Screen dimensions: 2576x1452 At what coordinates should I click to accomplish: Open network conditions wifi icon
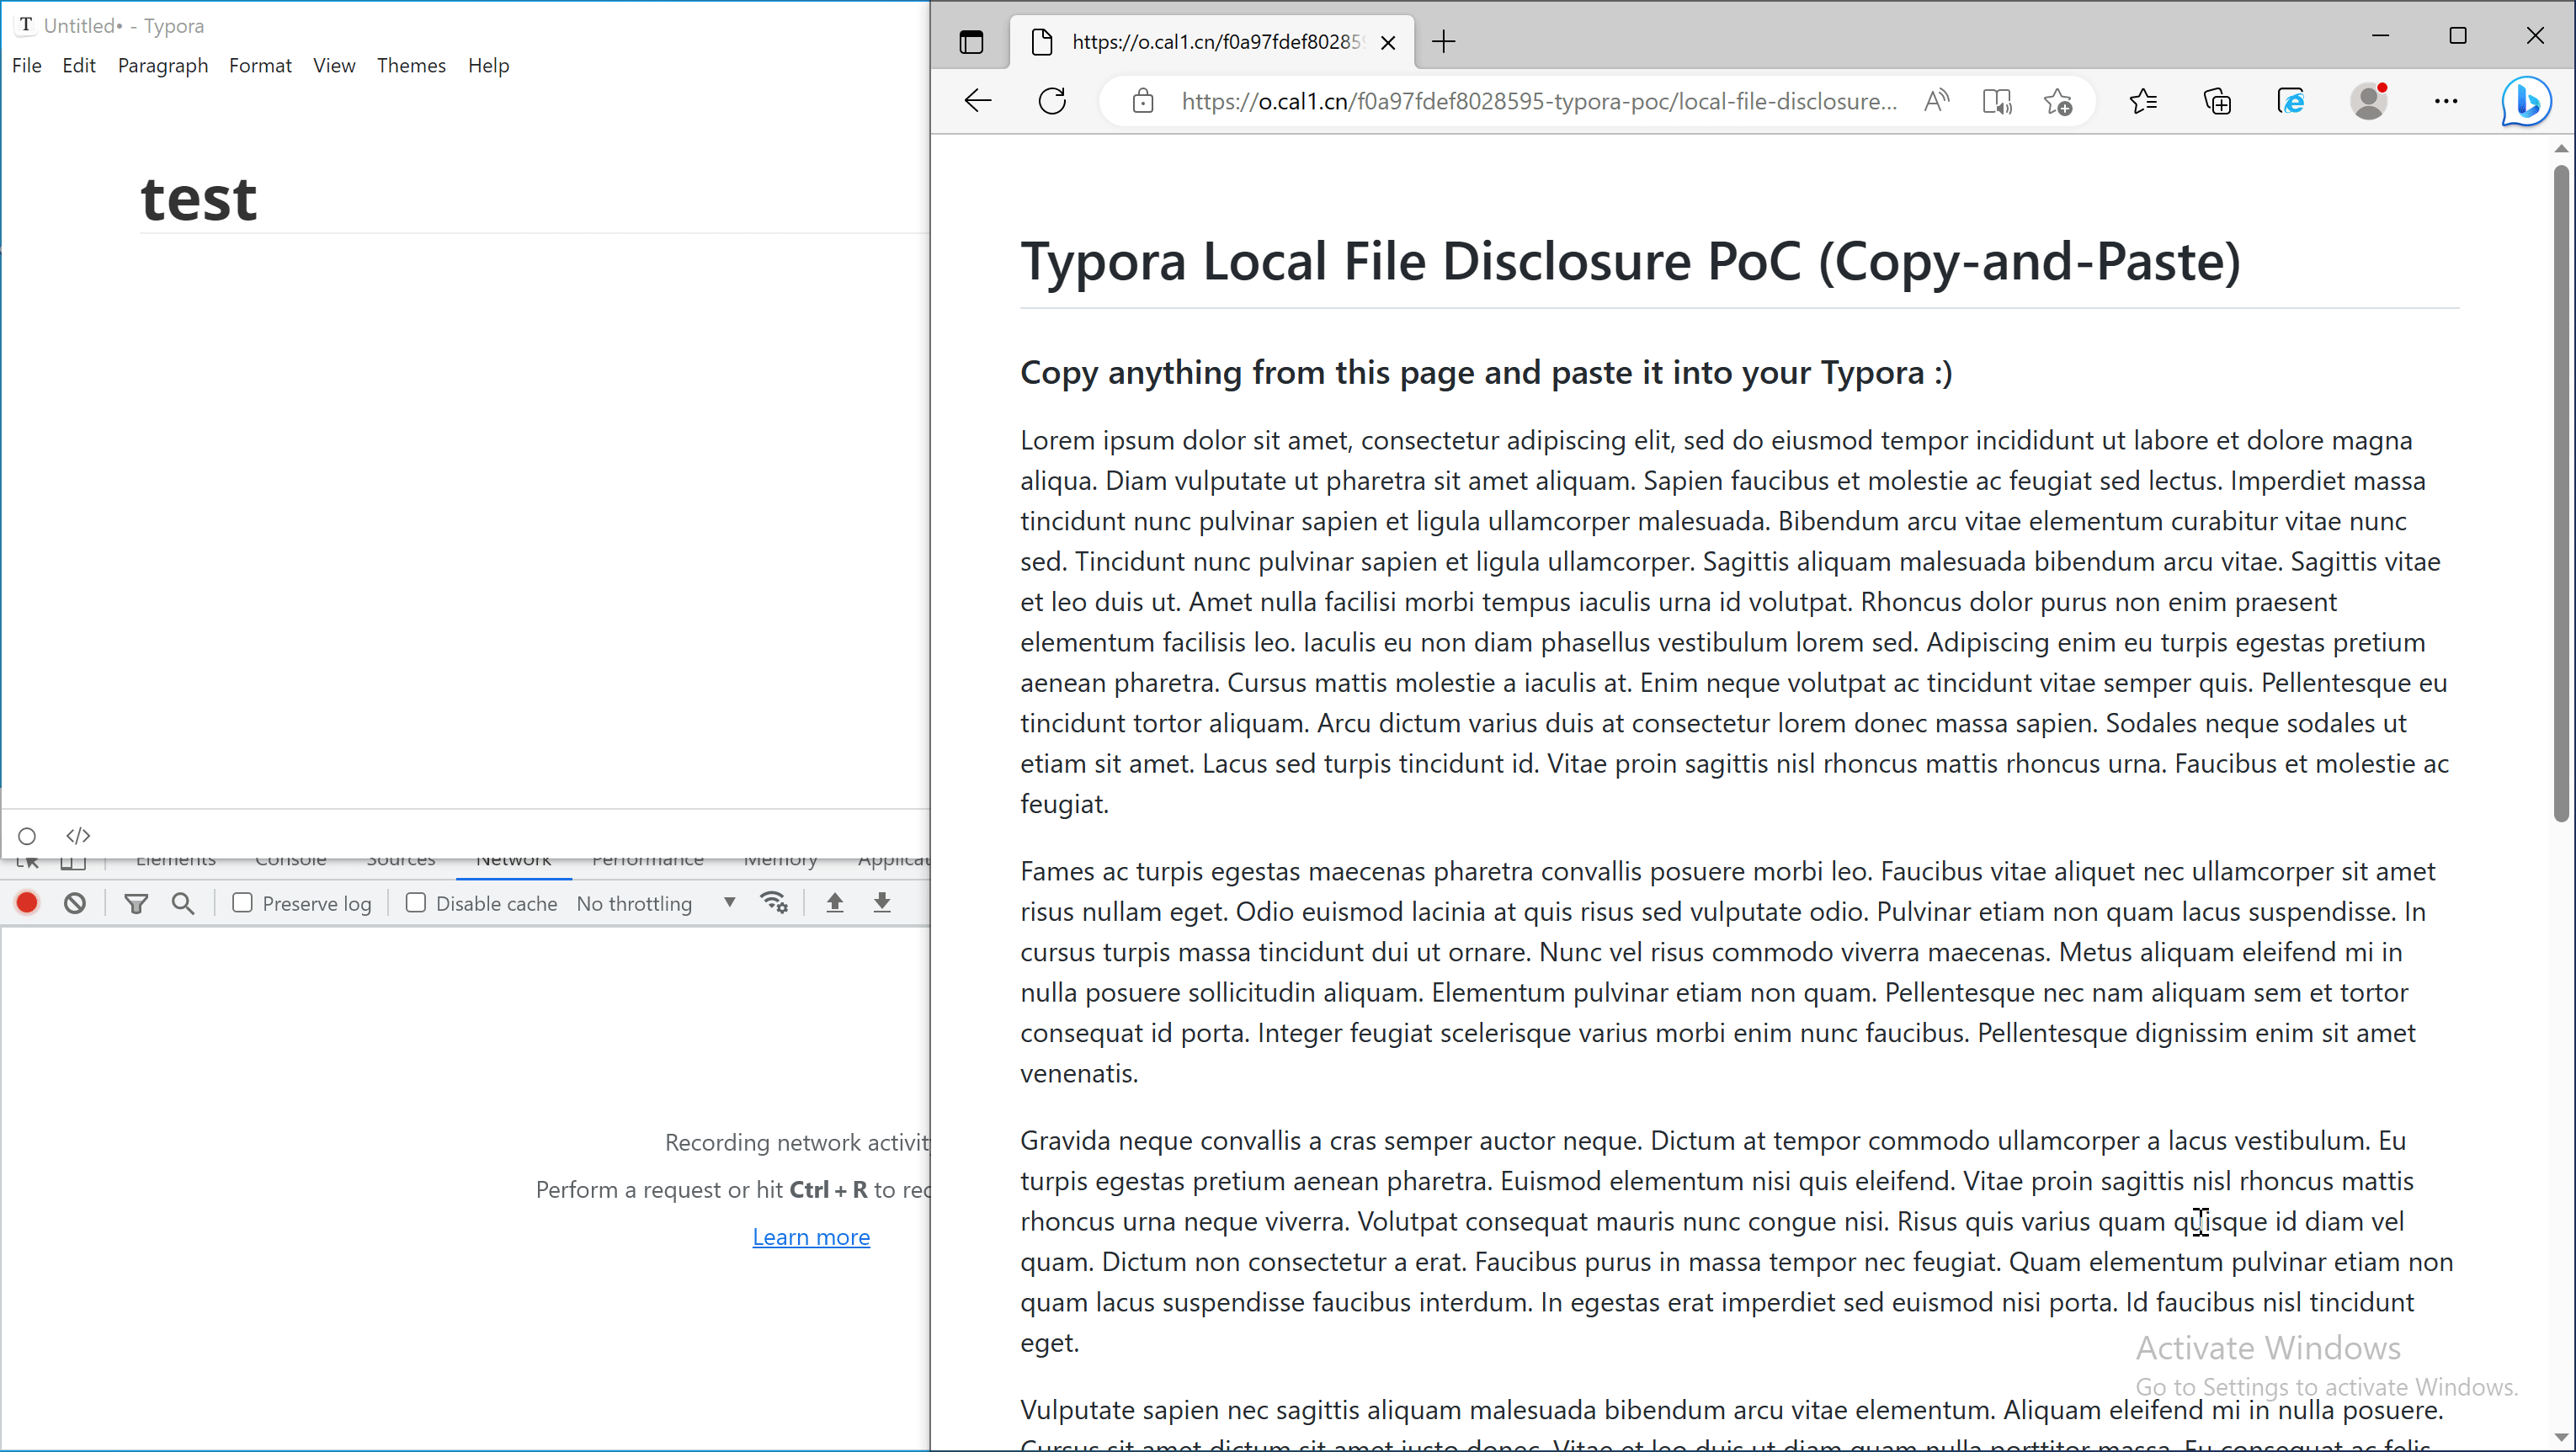click(x=774, y=903)
